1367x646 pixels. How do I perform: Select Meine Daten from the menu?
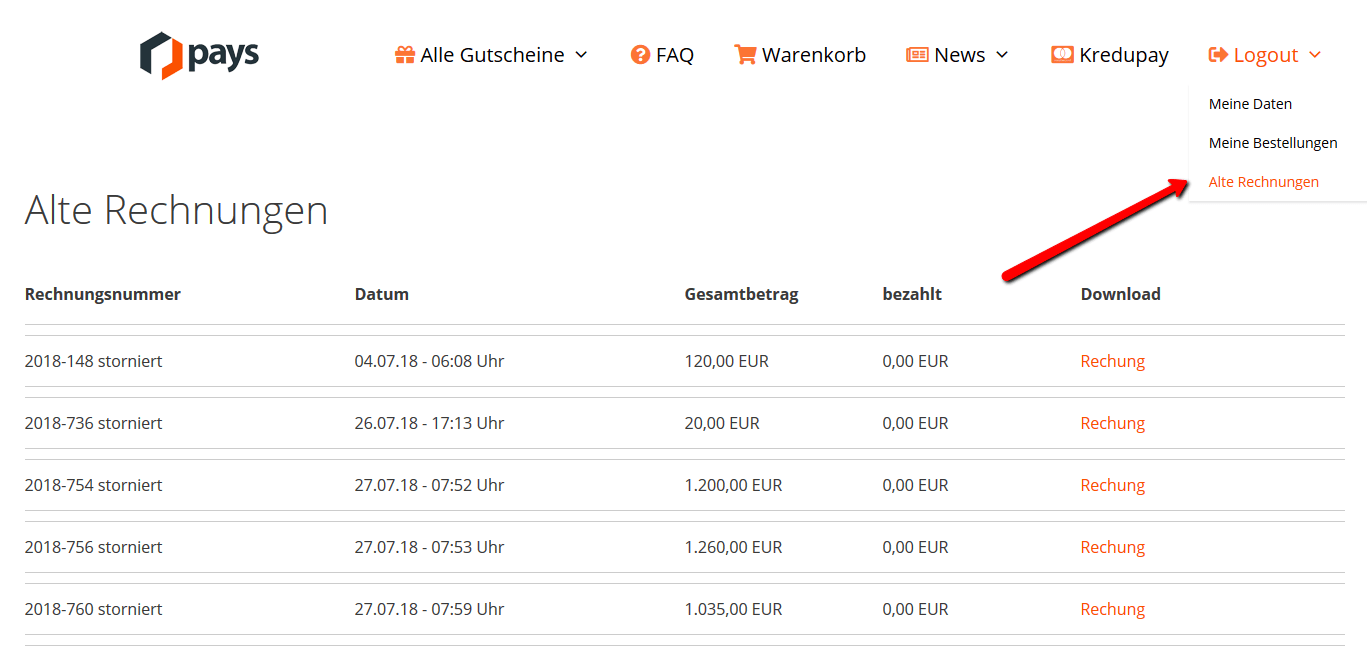pos(1250,104)
